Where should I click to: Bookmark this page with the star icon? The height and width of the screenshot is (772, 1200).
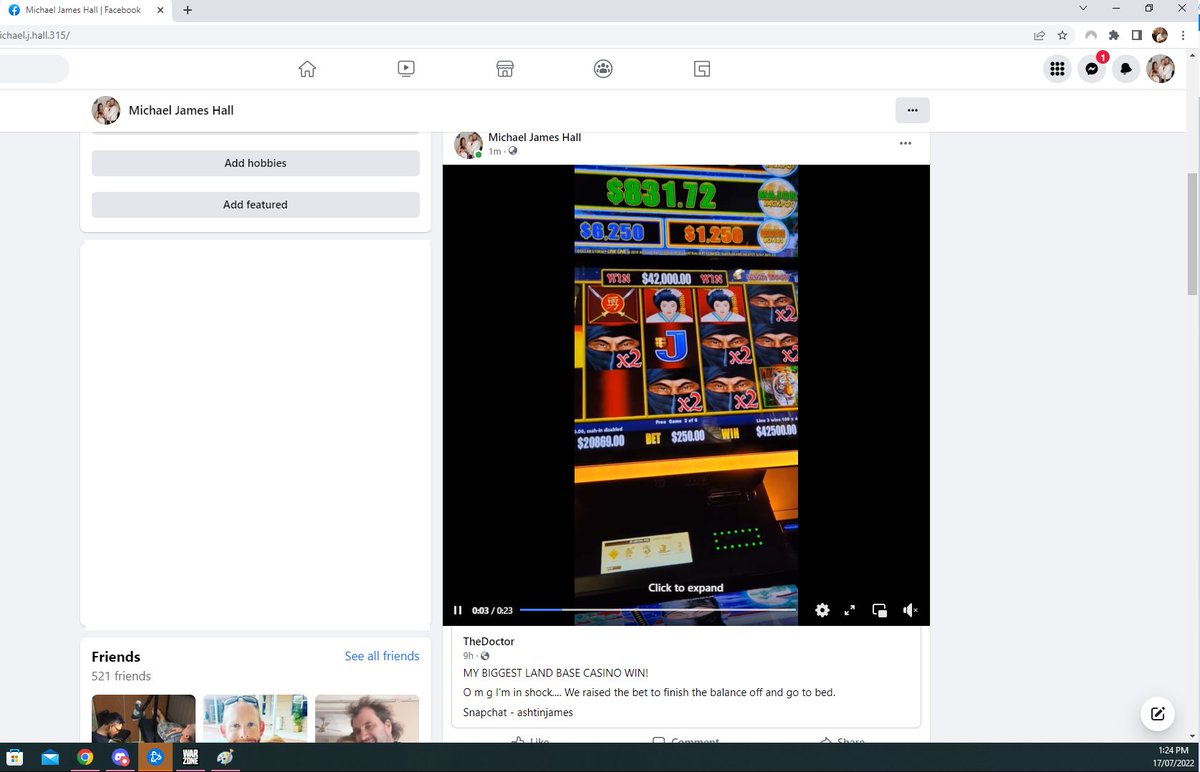point(1062,35)
